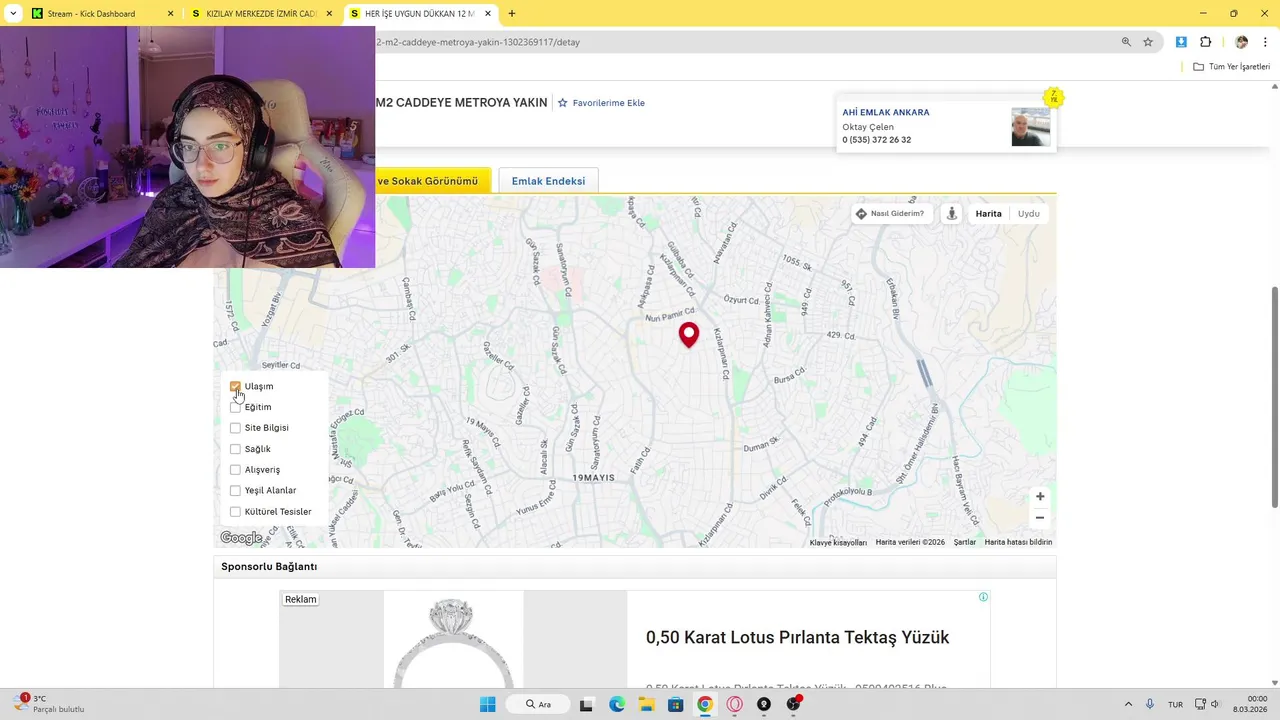1280x720 pixels.
Task: Zoom in the map with plus button
Action: click(x=1040, y=497)
